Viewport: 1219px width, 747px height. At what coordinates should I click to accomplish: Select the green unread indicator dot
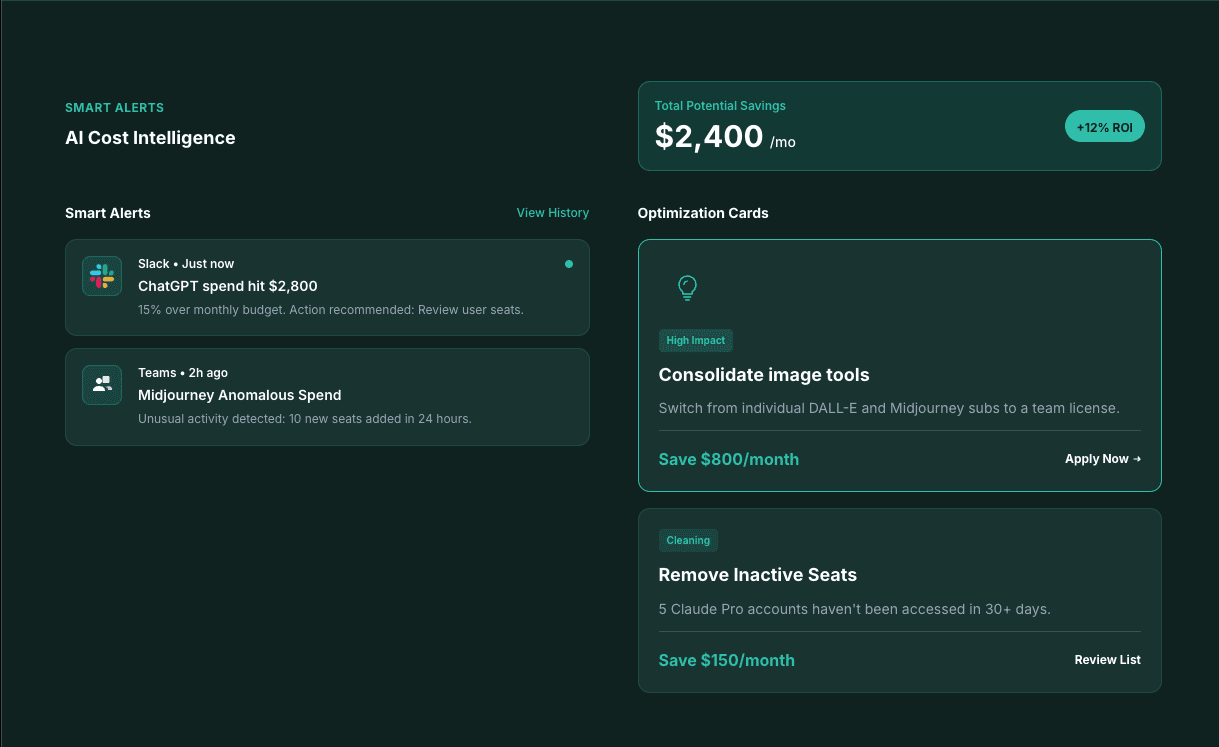[x=569, y=264]
